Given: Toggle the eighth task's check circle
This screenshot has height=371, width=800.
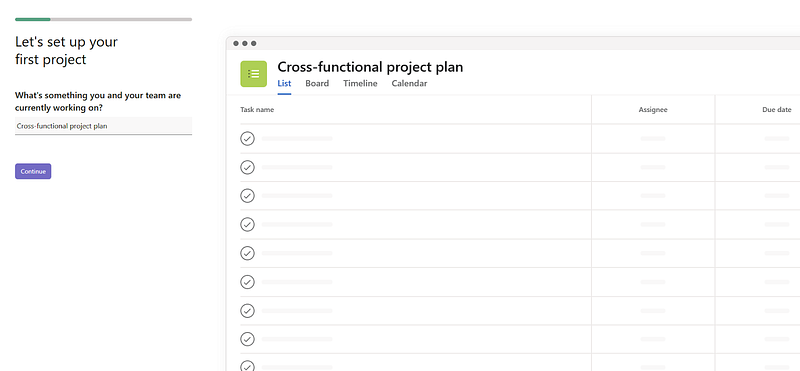Looking at the screenshot, I should click(x=247, y=339).
